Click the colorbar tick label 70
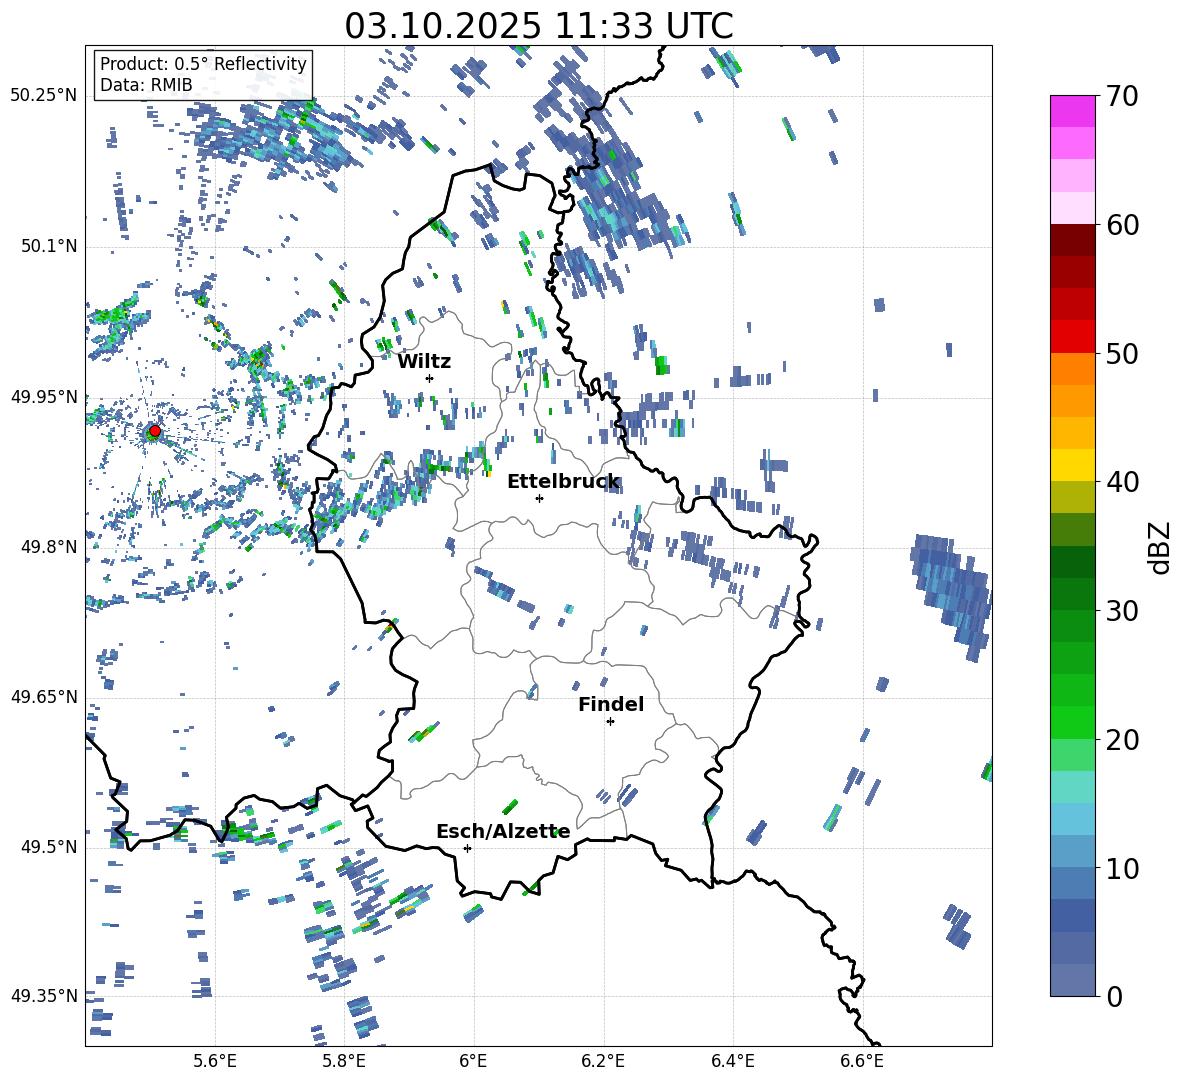The width and height of the screenshot is (1184, 1081). point(1122,97)
